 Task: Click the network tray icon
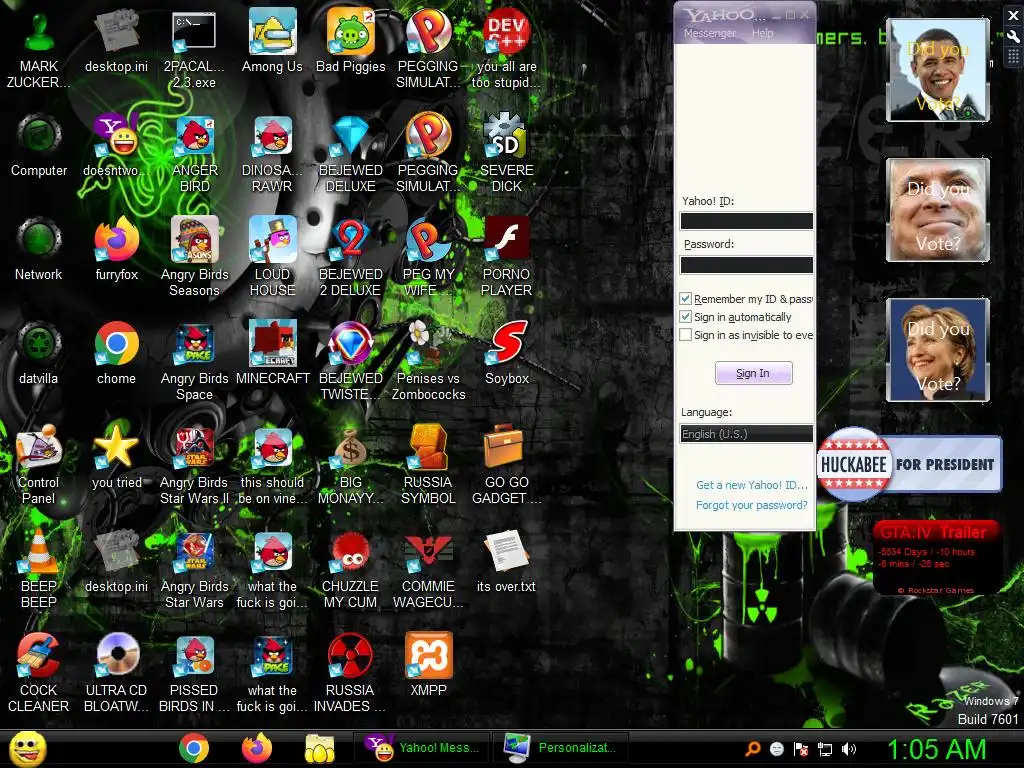pyautogui.click(x=825, y=749)
